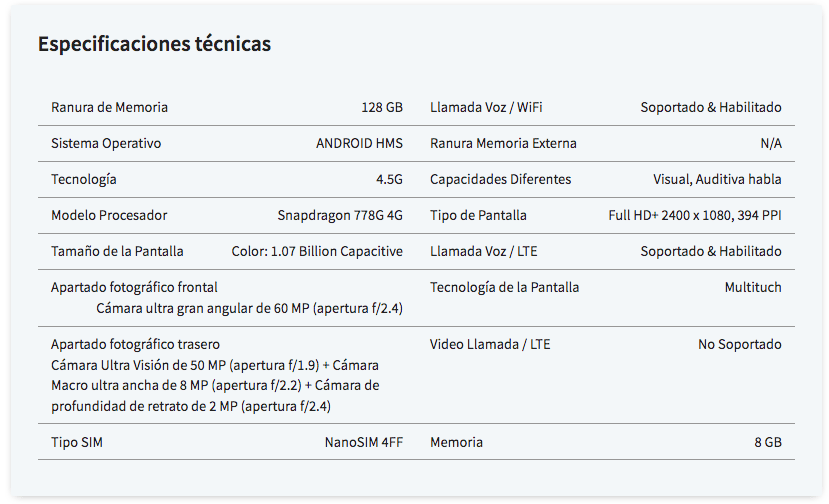Image resolution: width=829 pixels, height=504 pixels.
Task: Select the Memoria 8 GB value
Action: 768,442
